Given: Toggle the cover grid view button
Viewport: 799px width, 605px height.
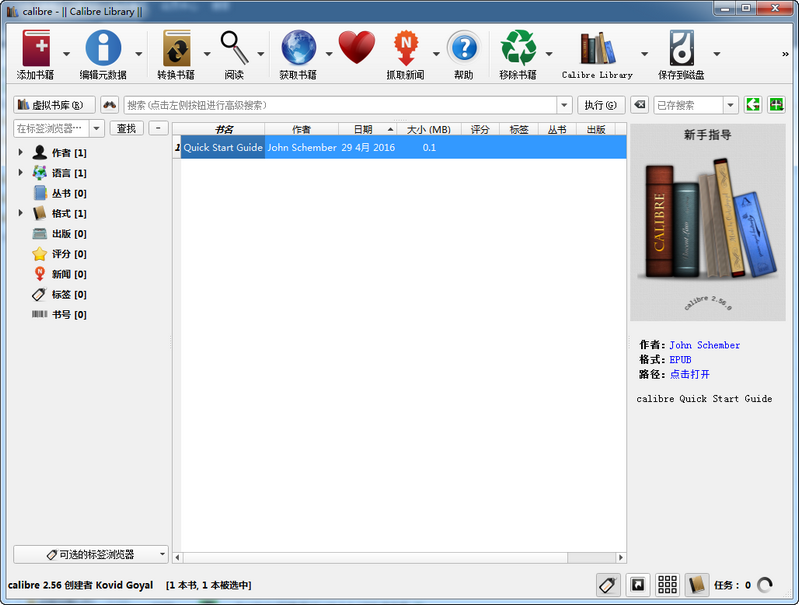Looking at the screenshot, I should point(667,585).
